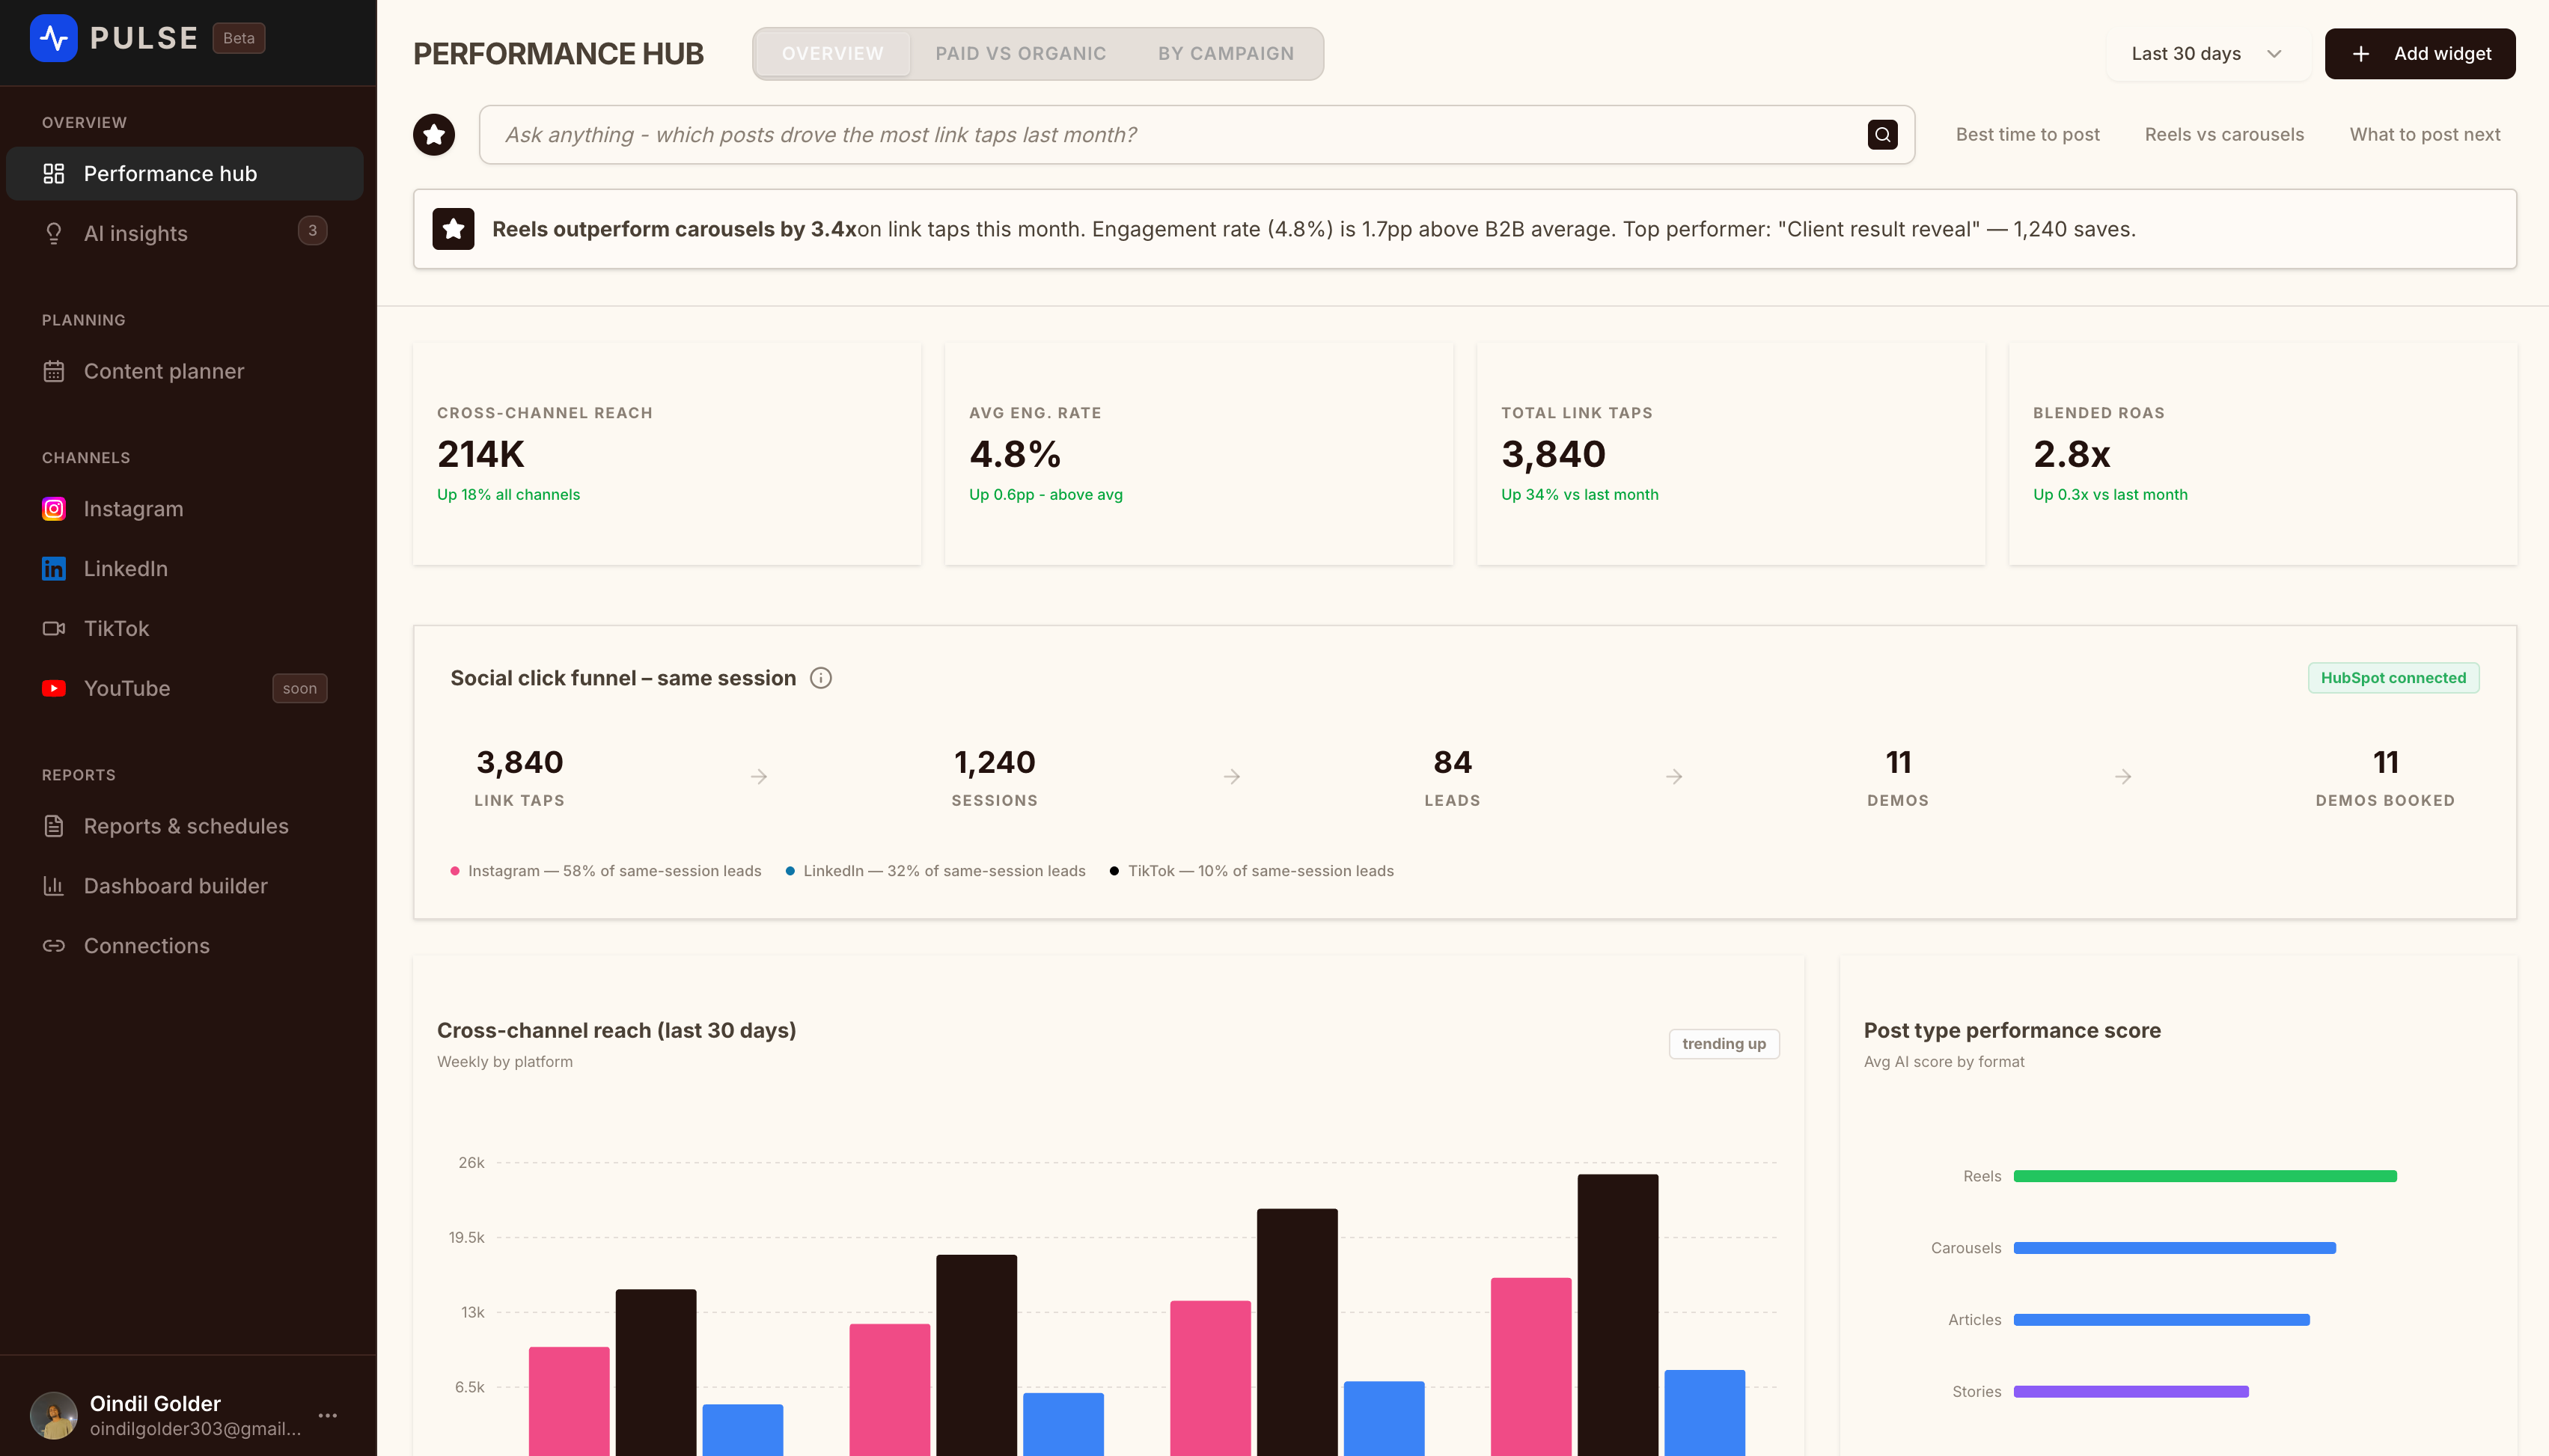Open the Performance hub grid icon
The width and height of the screenshot is (2549, 1456).
54,174
